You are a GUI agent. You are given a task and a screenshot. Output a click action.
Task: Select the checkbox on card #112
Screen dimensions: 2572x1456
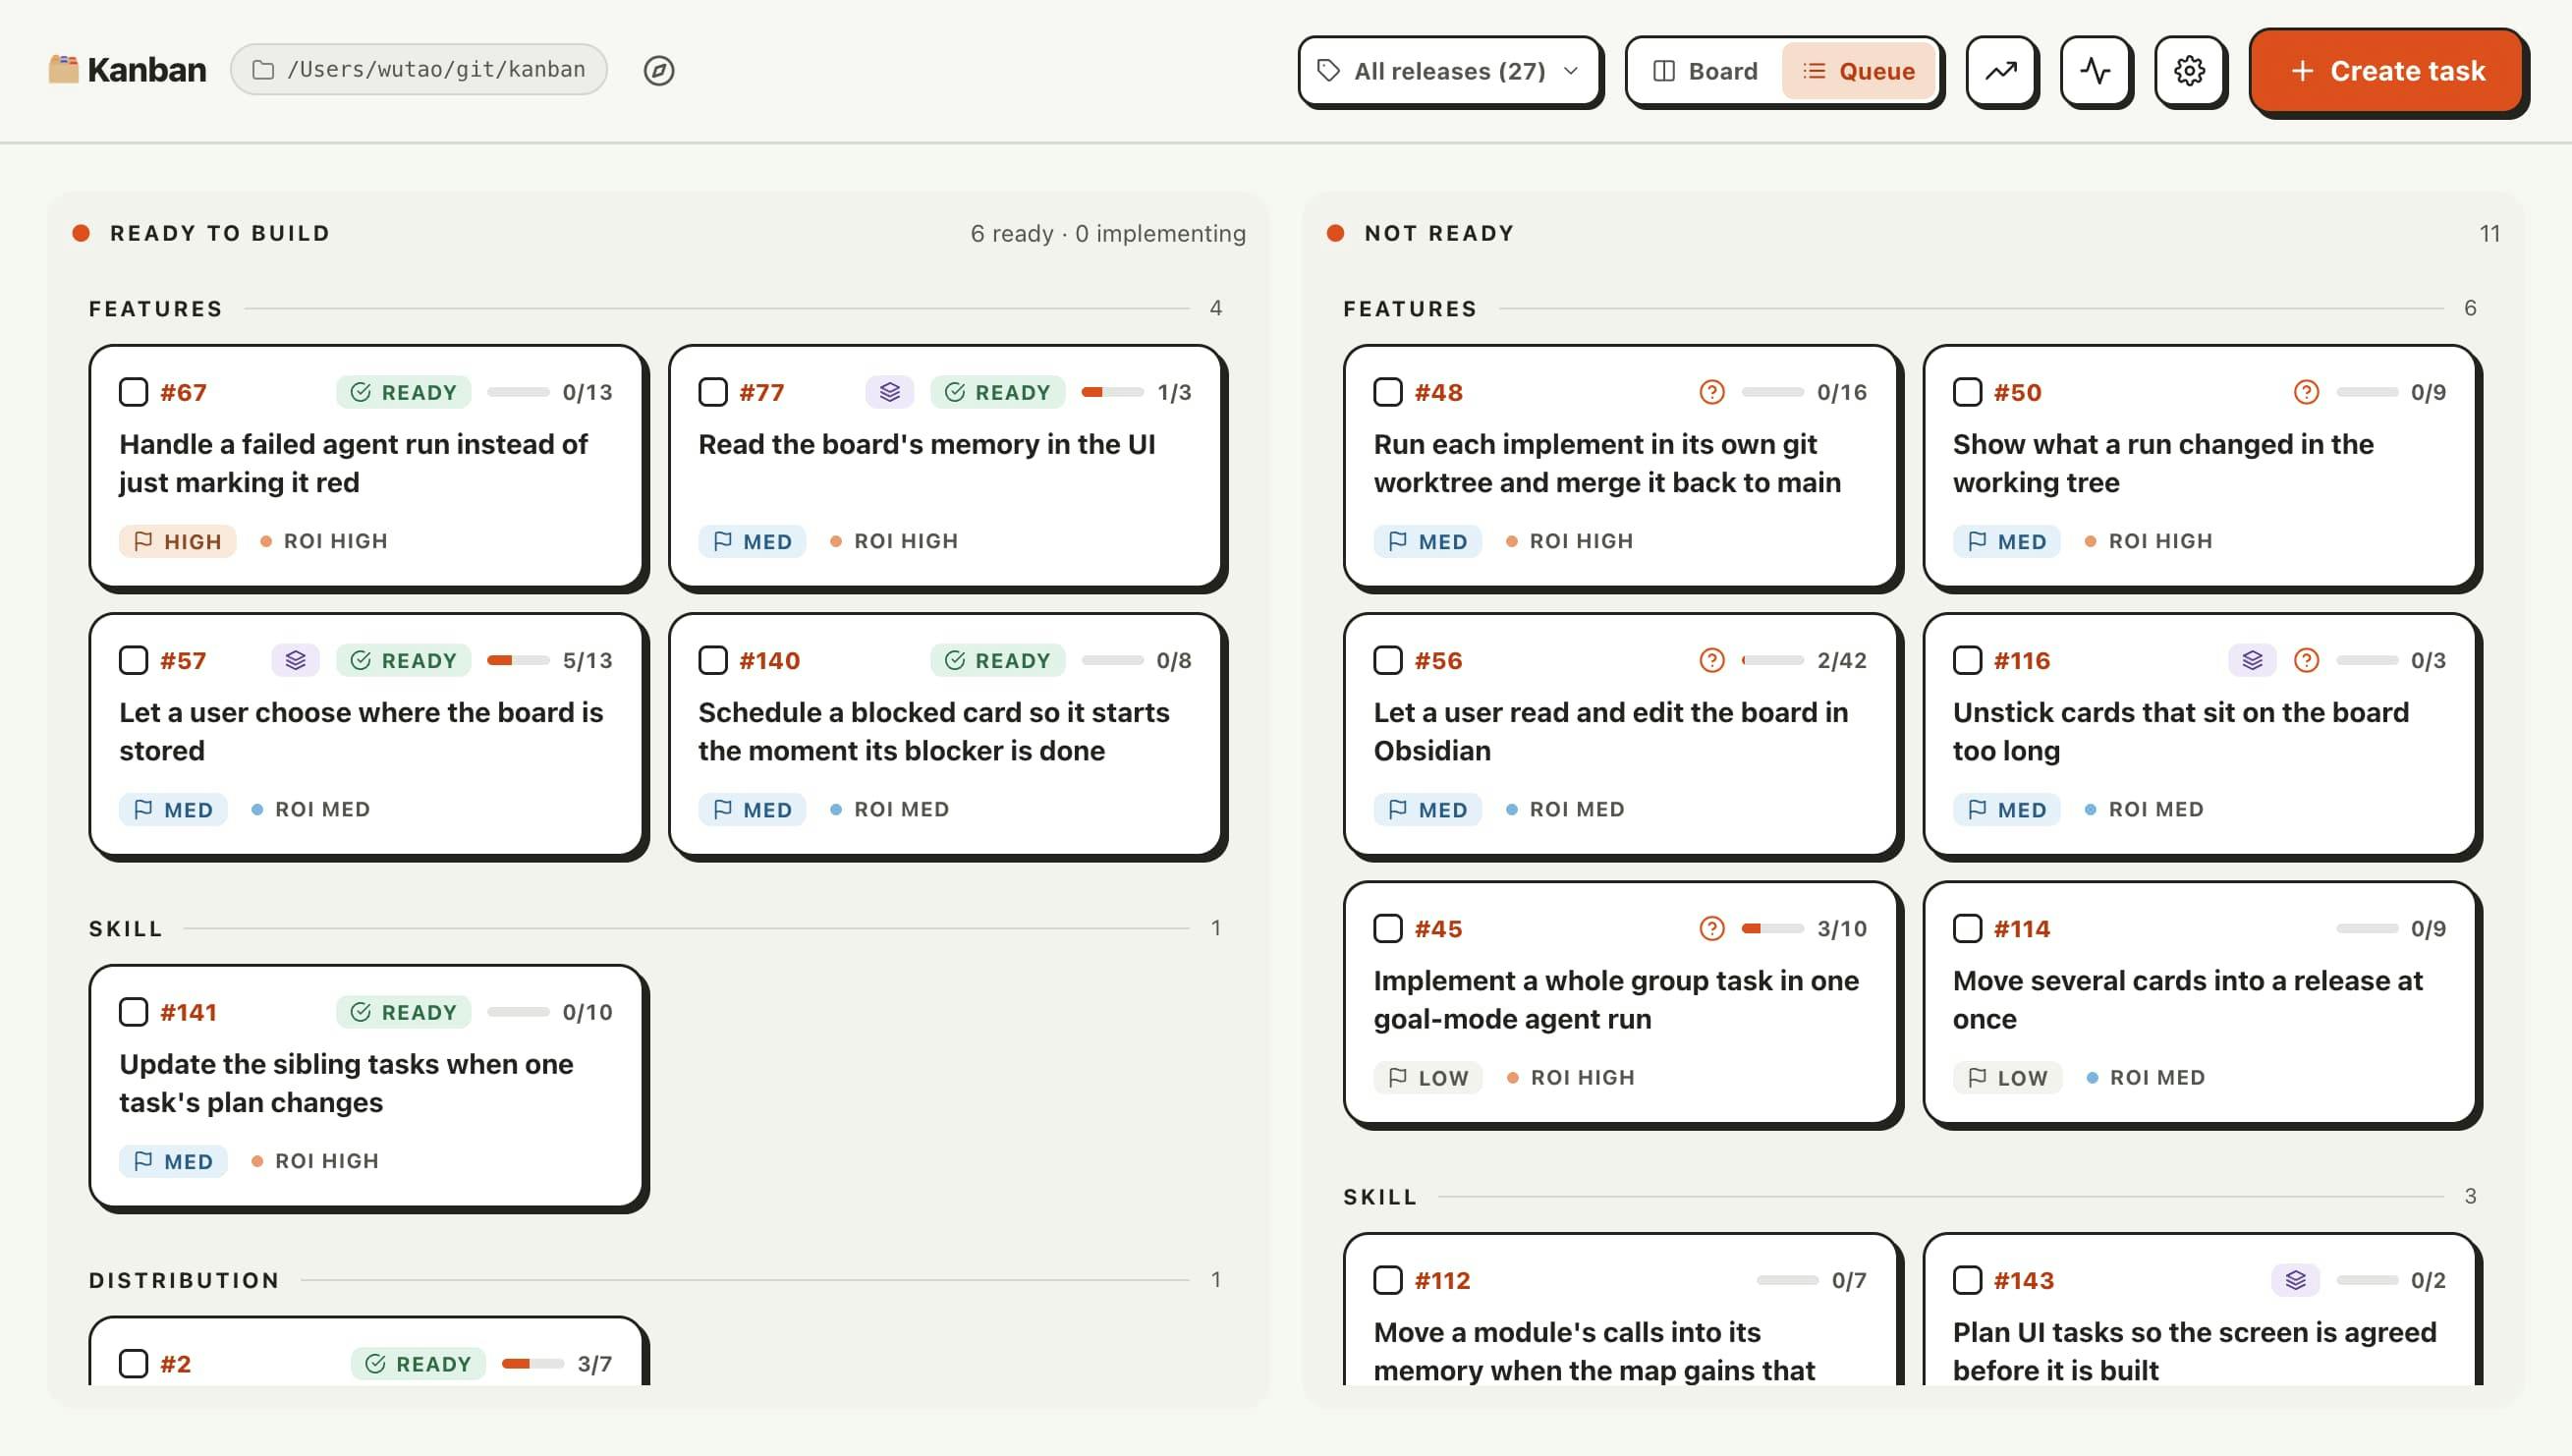pos(1388,1280)
